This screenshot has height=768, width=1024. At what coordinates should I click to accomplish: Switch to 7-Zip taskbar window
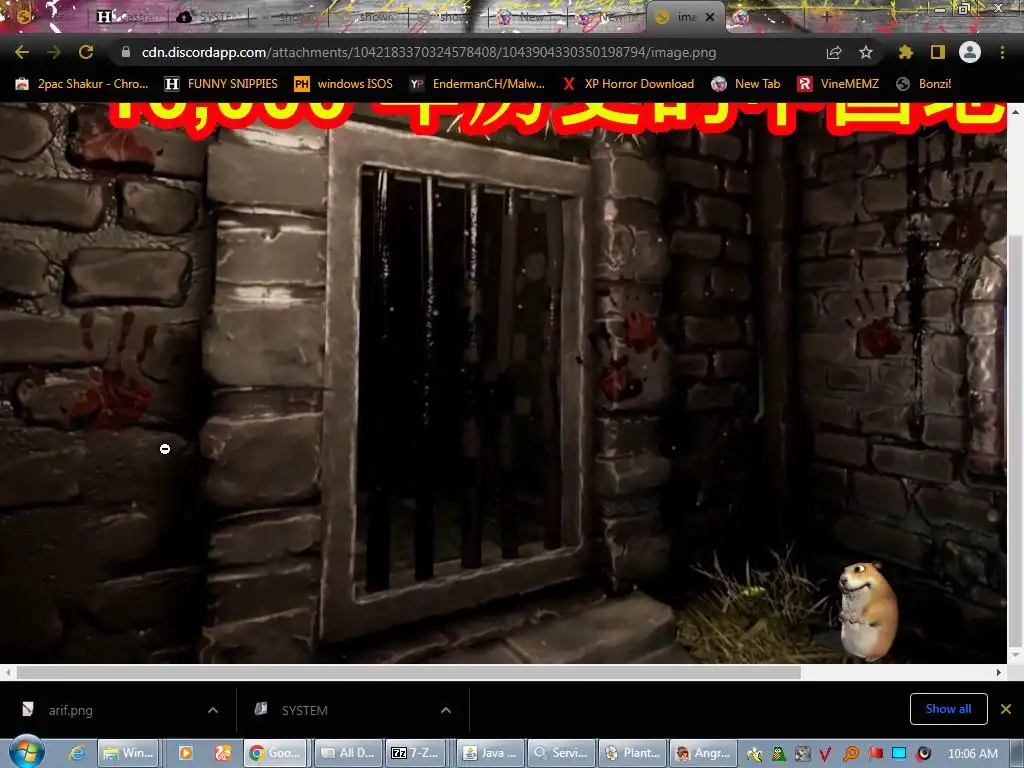click(417, 753)
